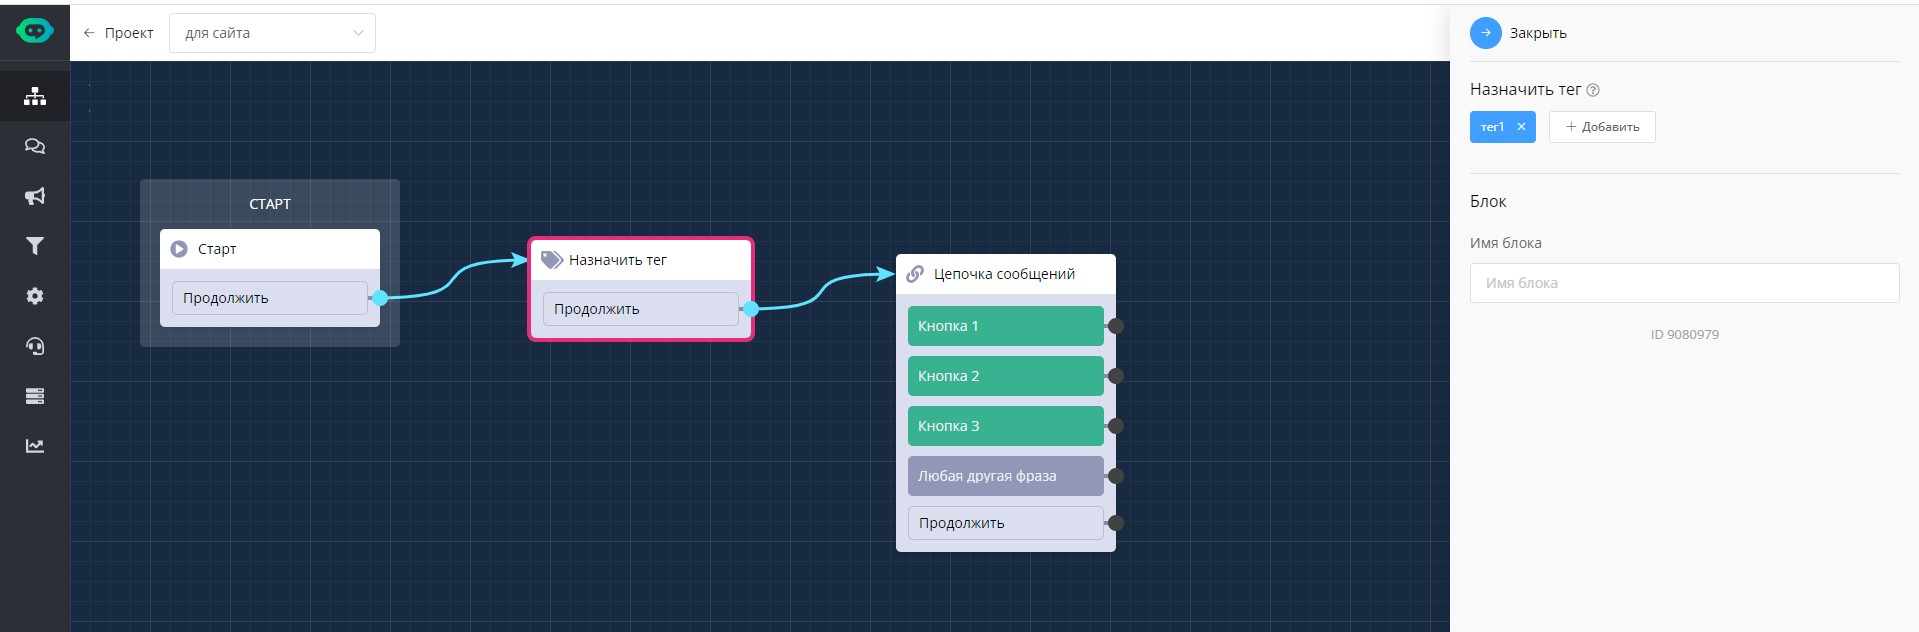This screenshot has height=632, width=1919.
Task: Open the server stack sidebar icon
Action: [x=35, y=396]
